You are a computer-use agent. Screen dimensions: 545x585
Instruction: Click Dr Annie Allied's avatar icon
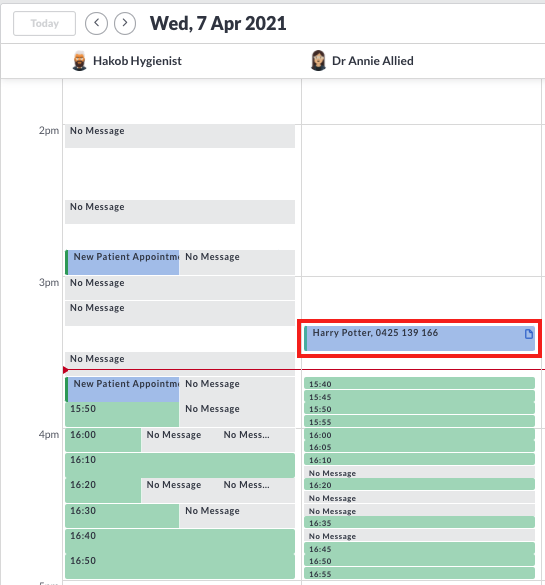318,60
